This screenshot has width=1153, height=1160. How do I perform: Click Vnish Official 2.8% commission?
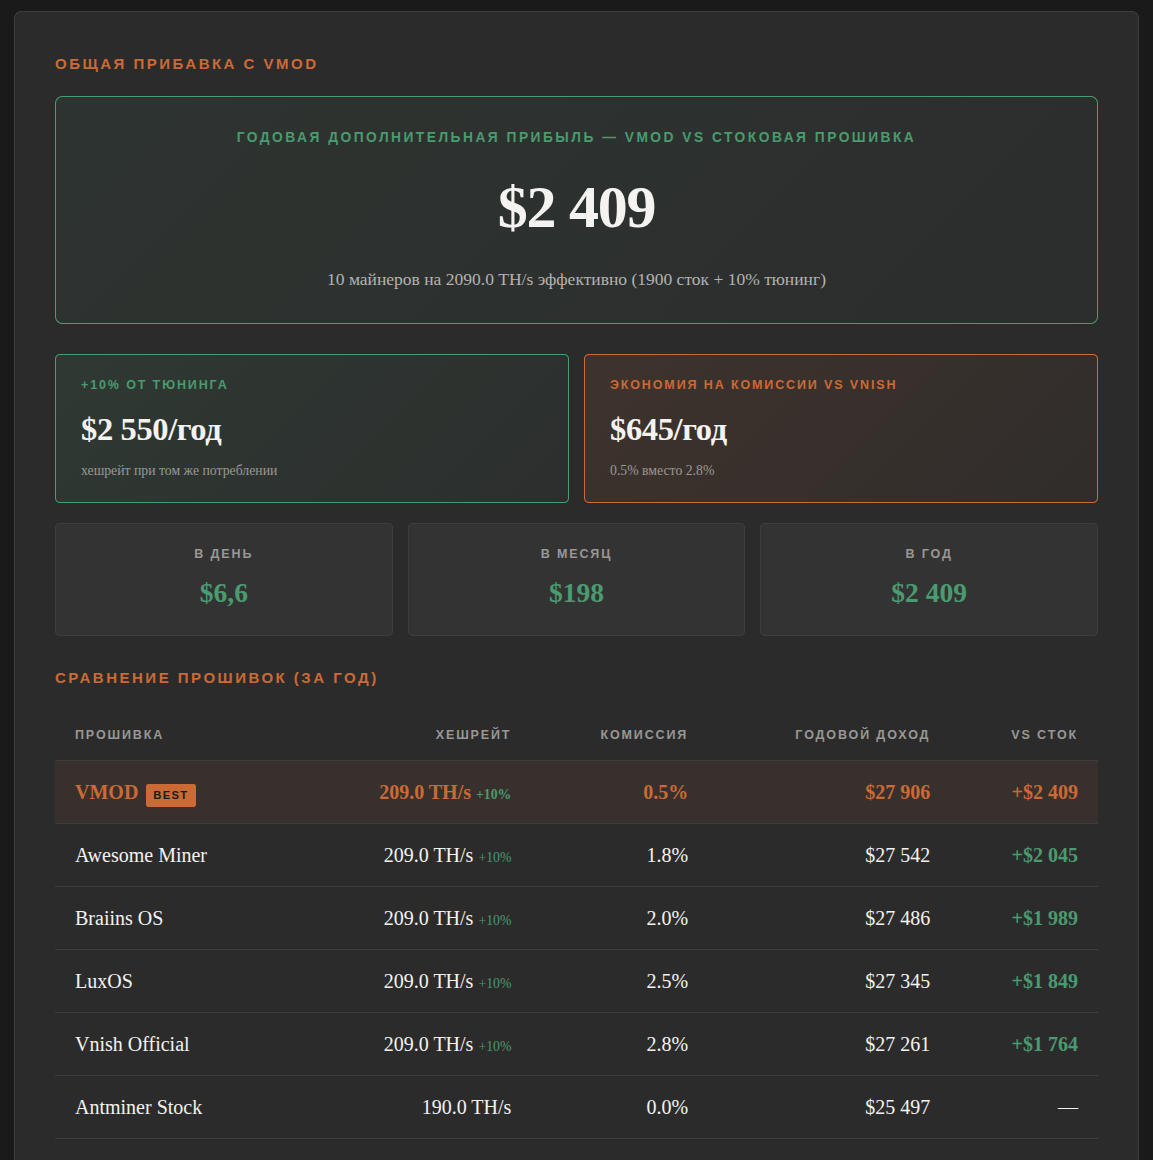(667, 1044)
